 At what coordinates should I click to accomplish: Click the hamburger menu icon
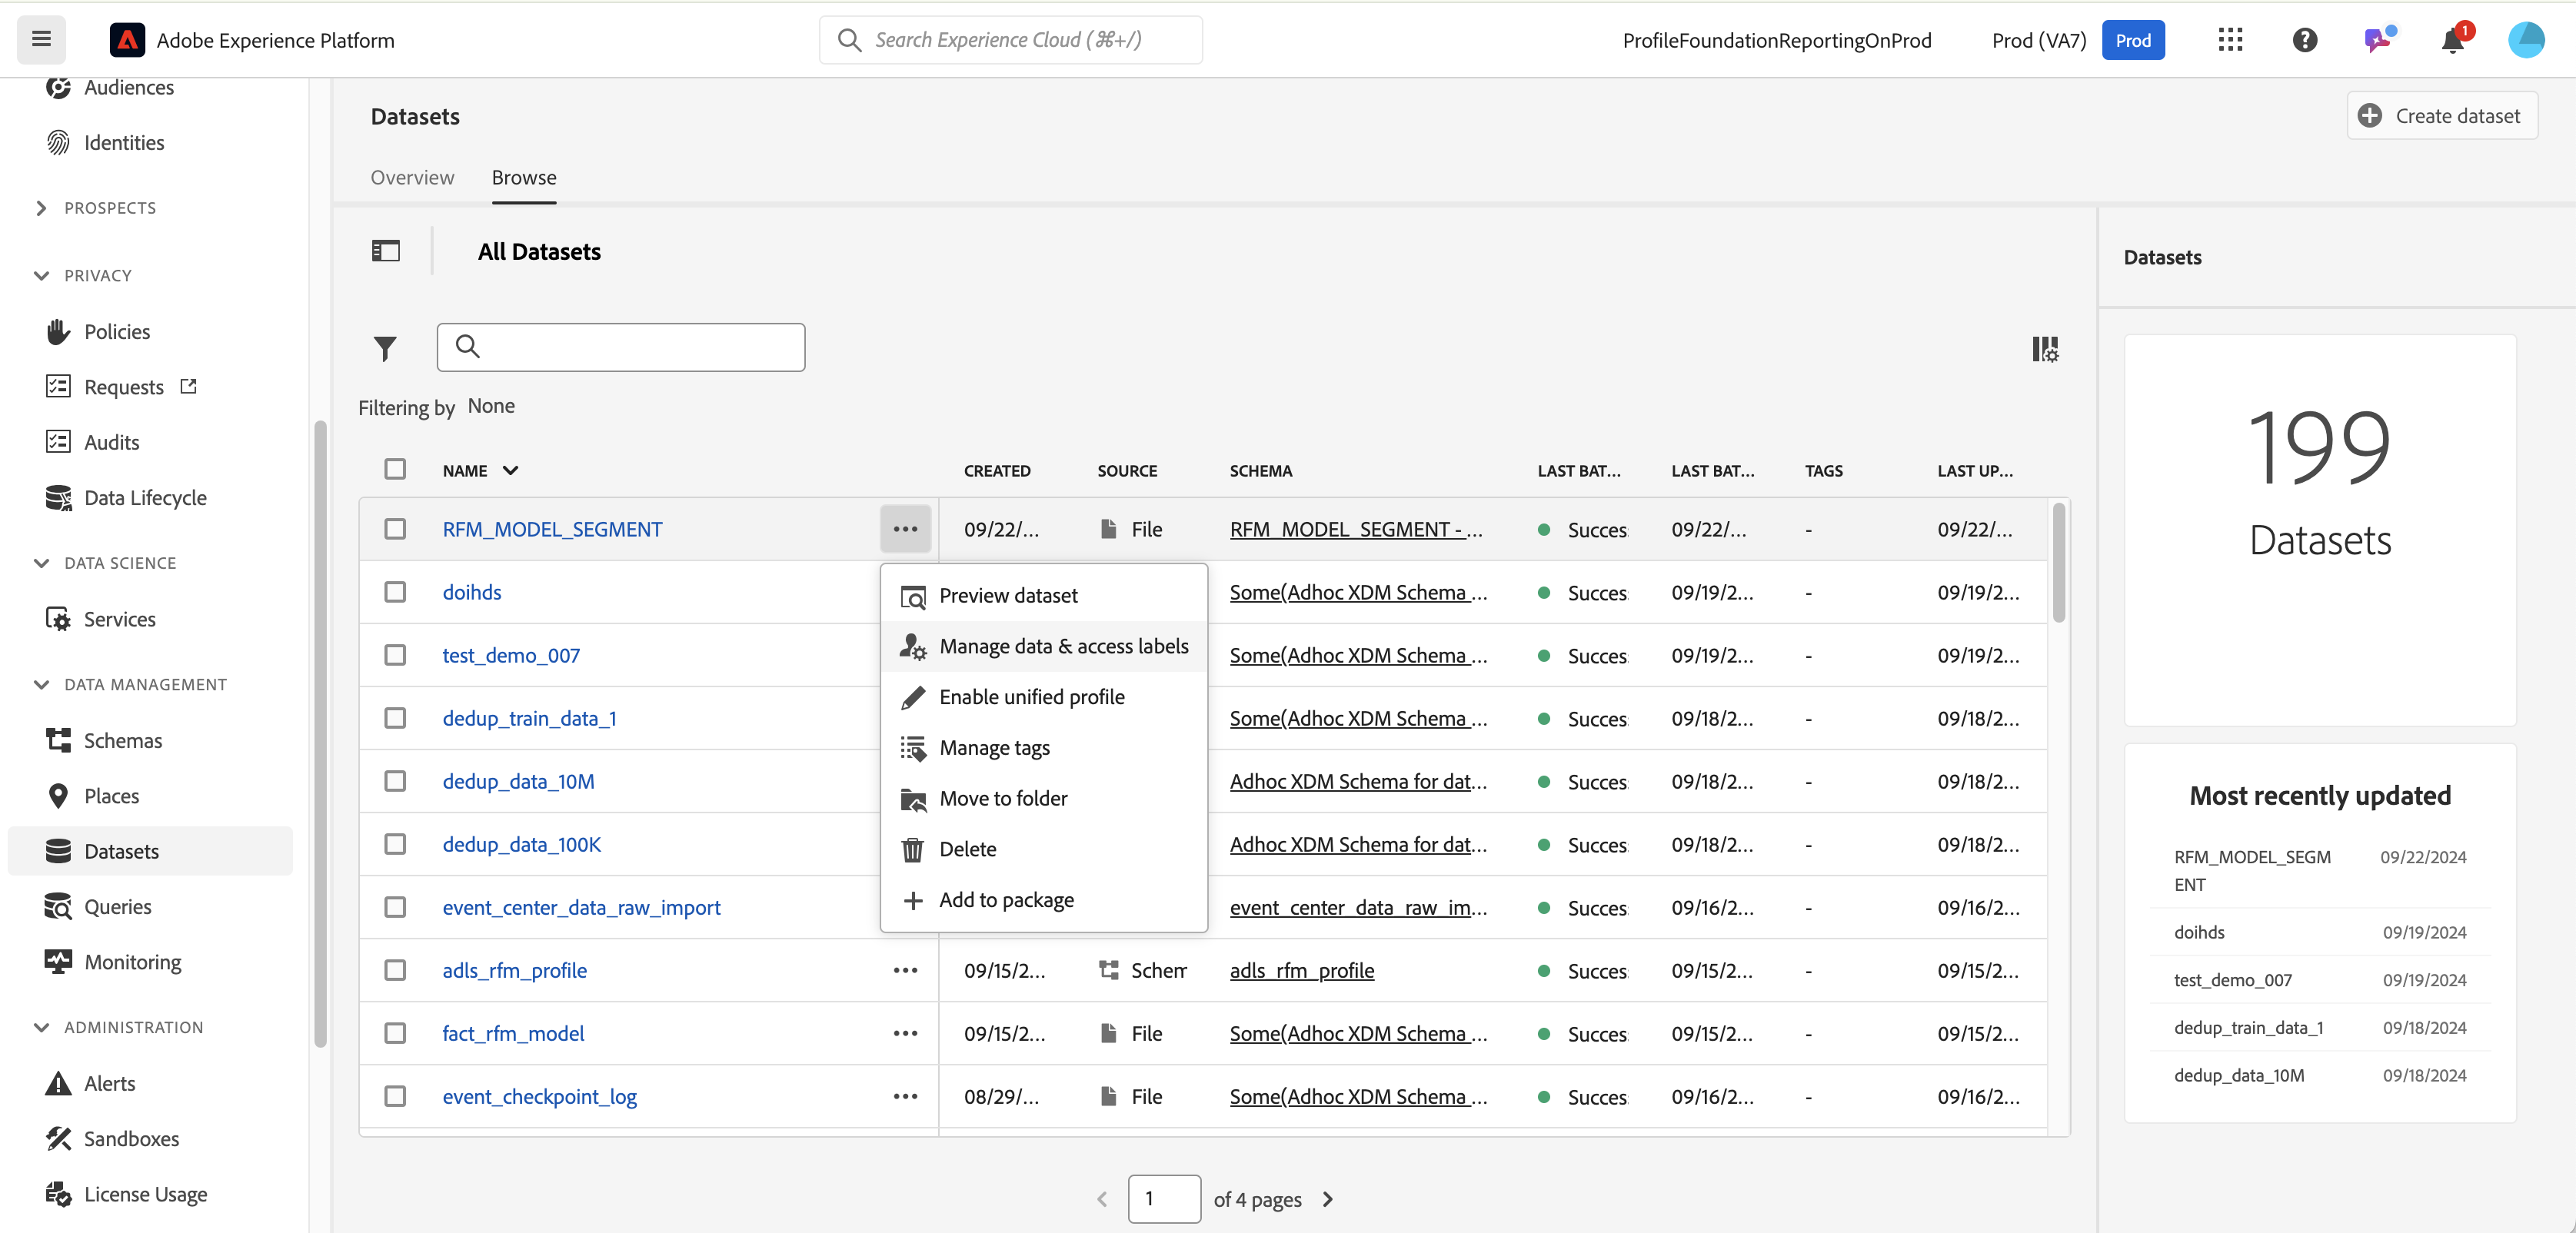pos(41,40)
